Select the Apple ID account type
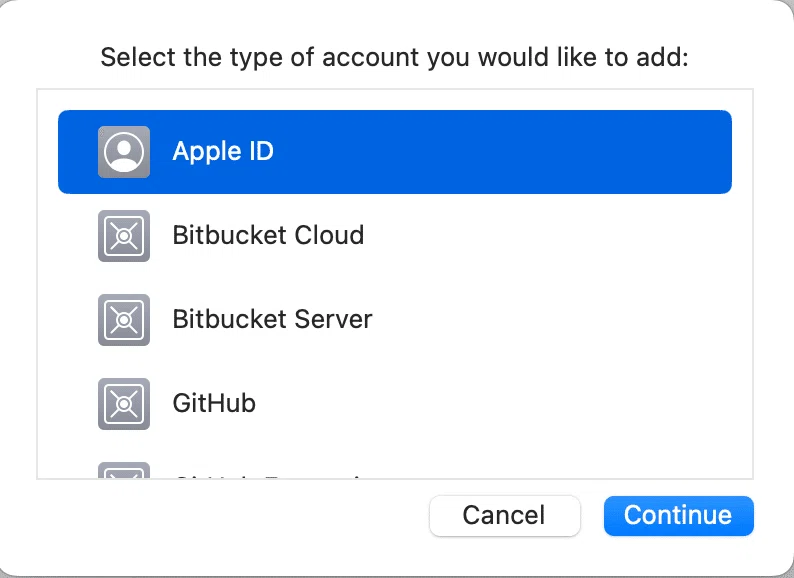 pos(395,152)
